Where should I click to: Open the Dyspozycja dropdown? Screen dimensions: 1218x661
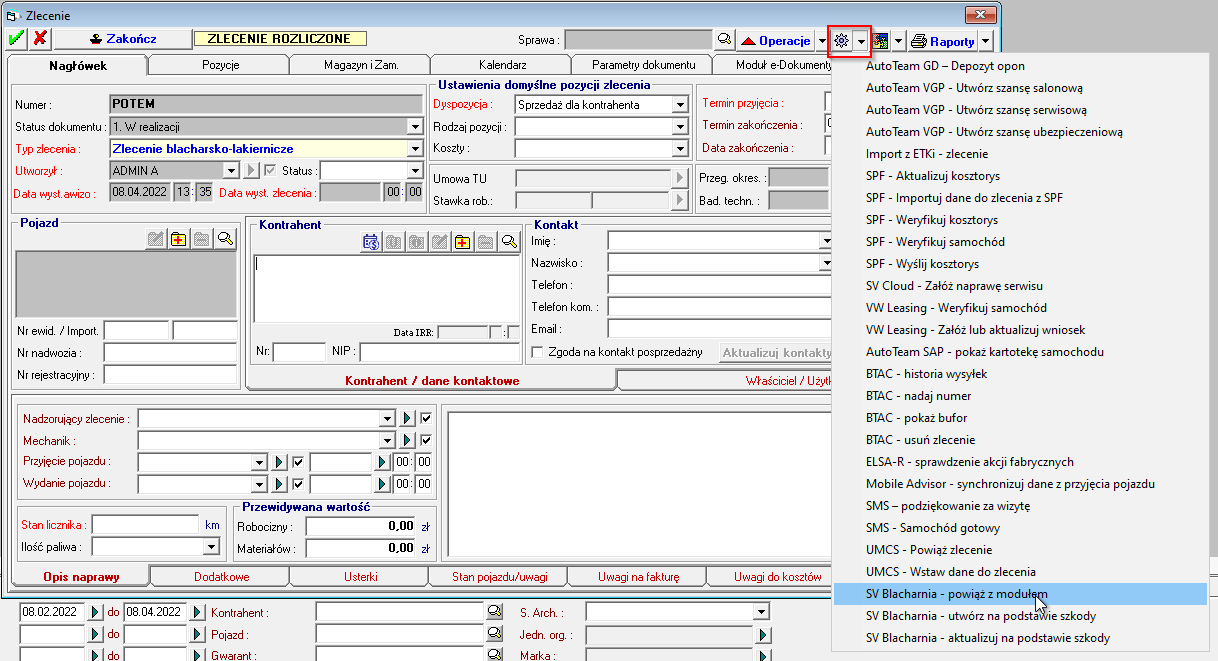[680, 105]
